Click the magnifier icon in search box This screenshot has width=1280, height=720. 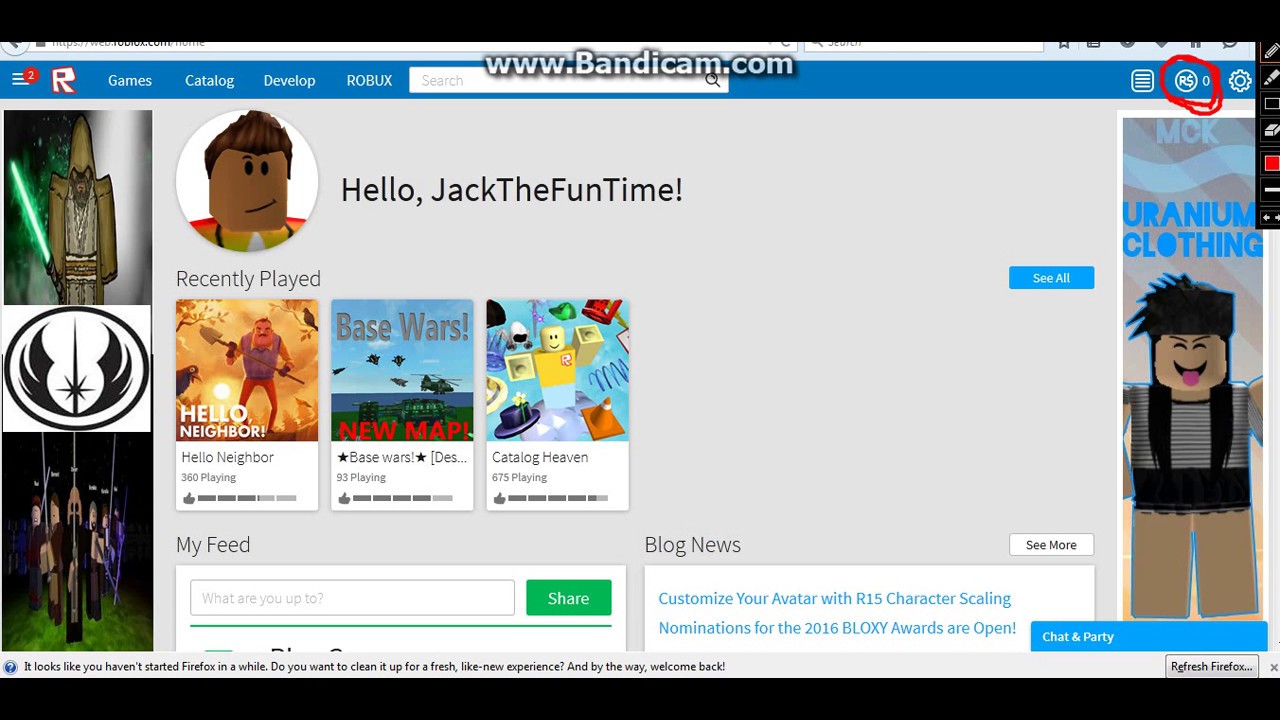pyautogui.click(x=712, y=80)
